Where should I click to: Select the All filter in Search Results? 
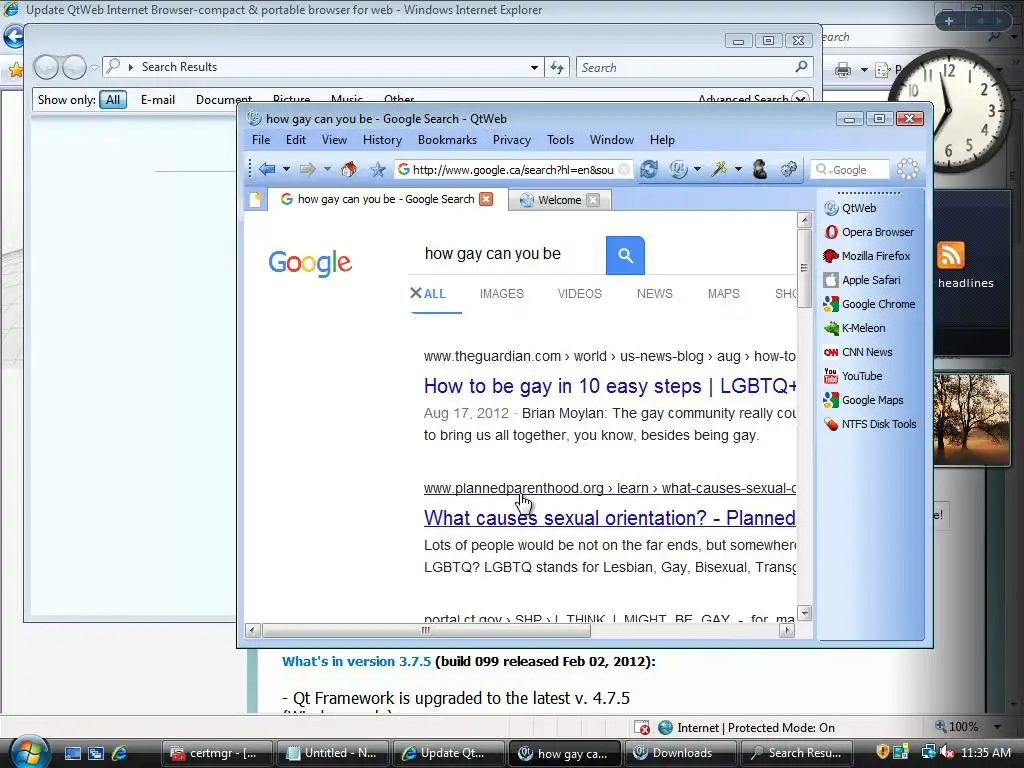click(113, 100)
